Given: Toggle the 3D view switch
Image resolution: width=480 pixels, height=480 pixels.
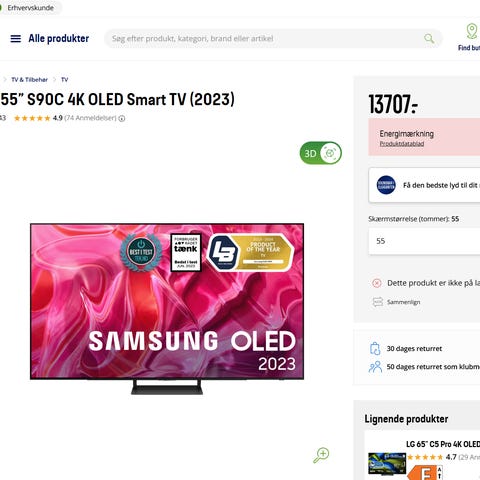Looking at the screenshot, I should coord(321,153).
